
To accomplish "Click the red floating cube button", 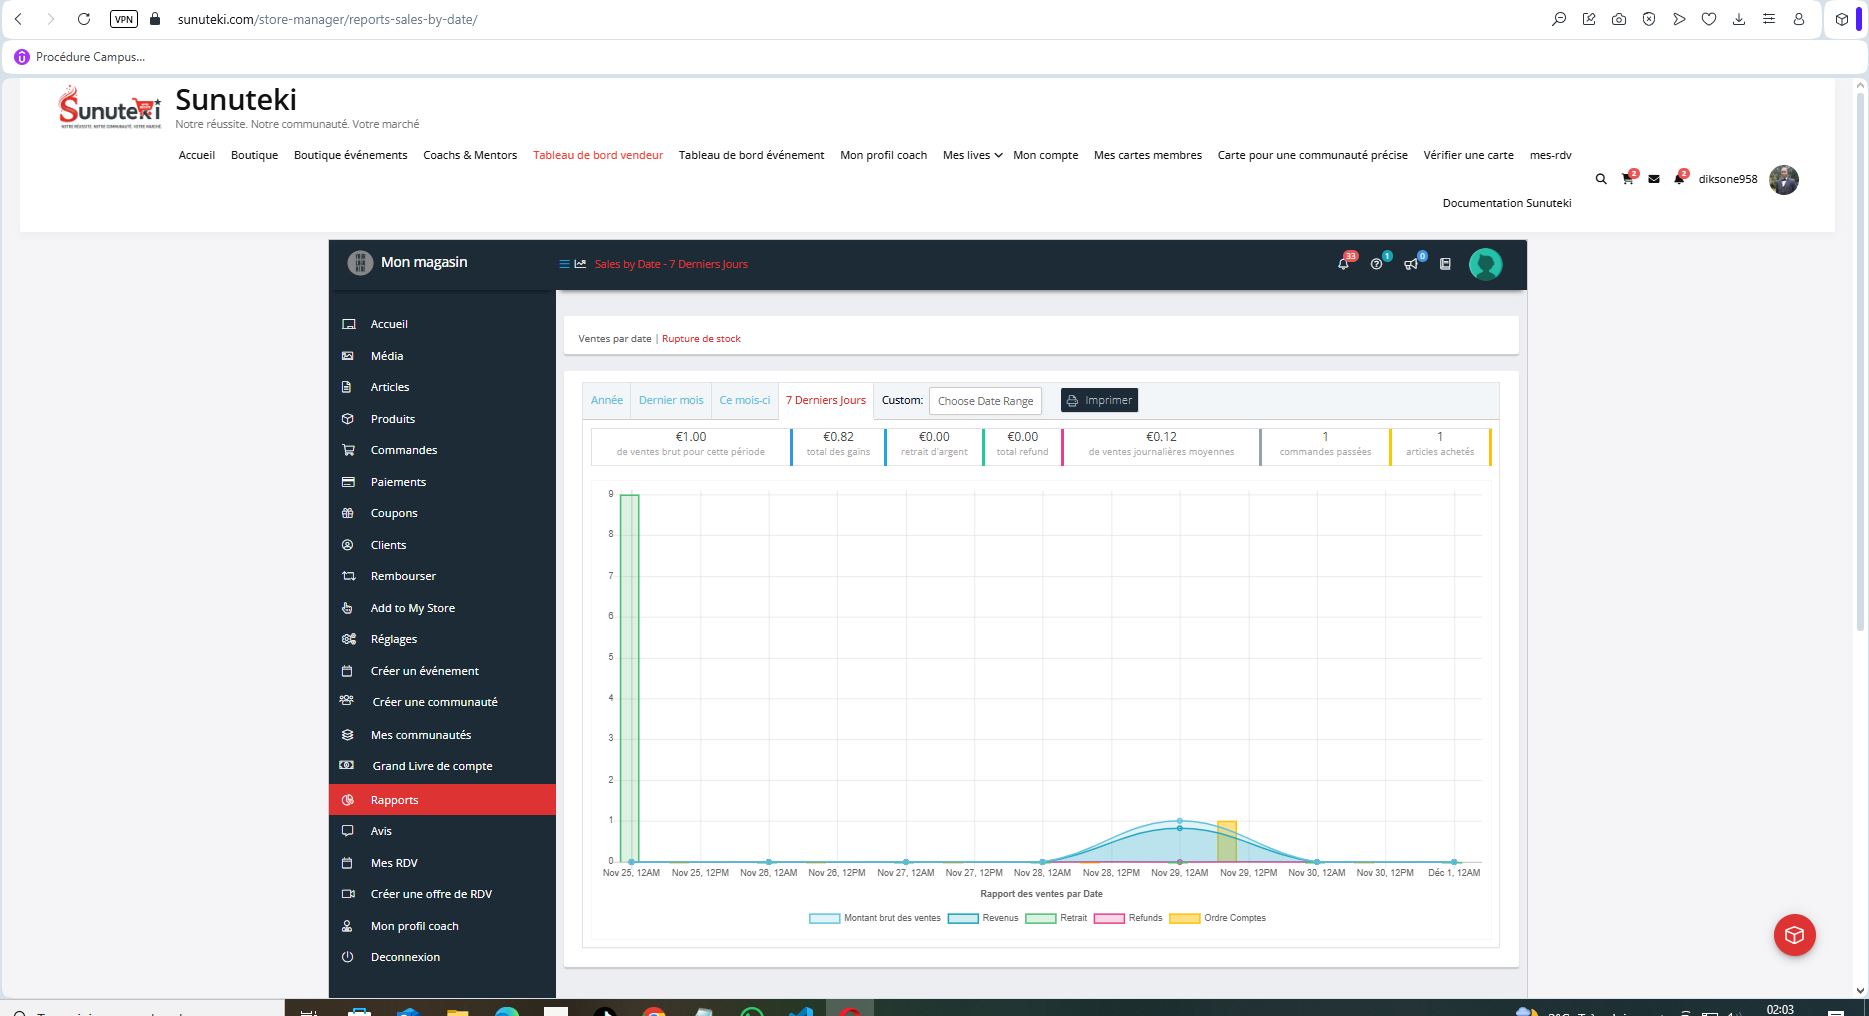I will pos(1794,935).
